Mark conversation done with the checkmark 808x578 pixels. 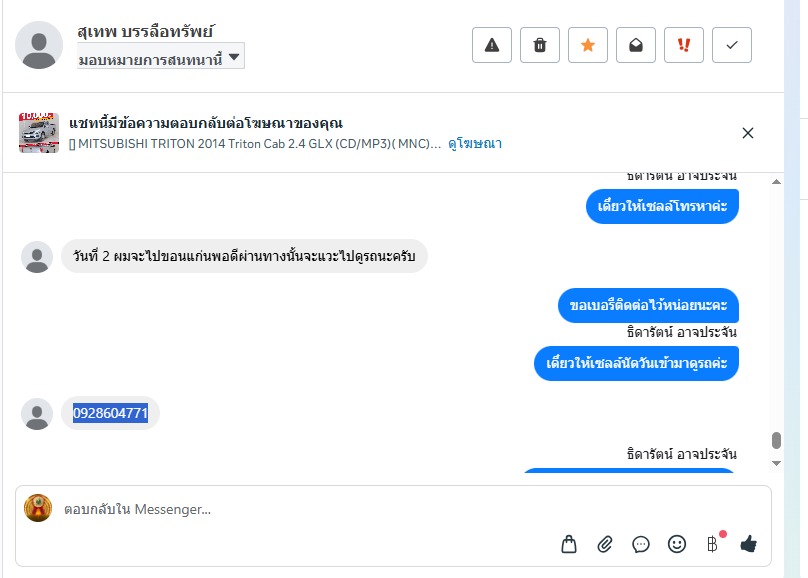732,45
